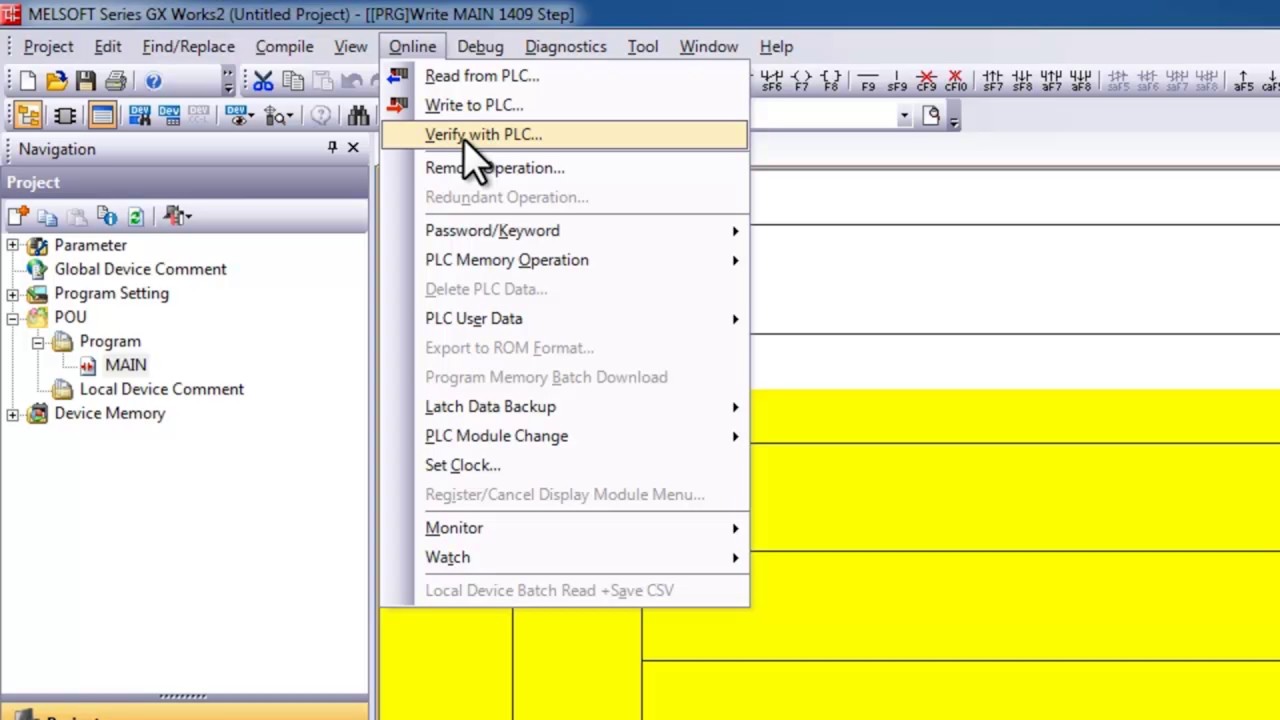Open the Find/Replace menu
The image size is (1280, 720).
pyautogui.click(x=188, y=46)
